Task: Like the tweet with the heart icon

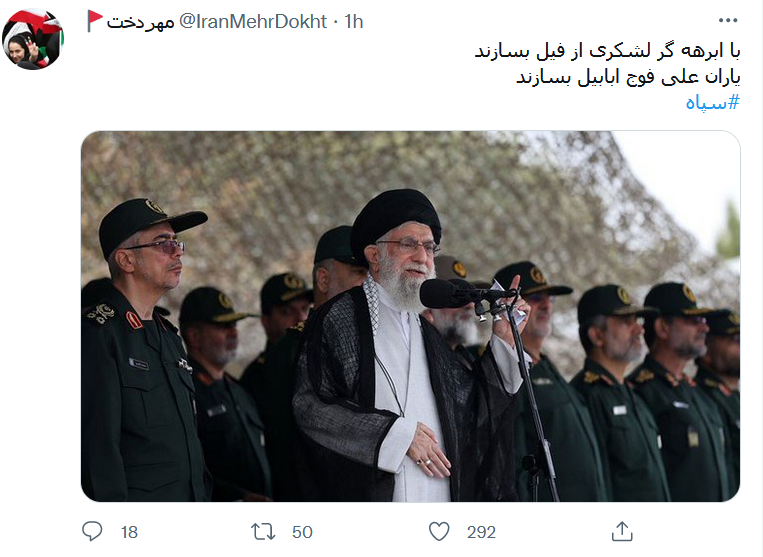Action: click(439, 531)
